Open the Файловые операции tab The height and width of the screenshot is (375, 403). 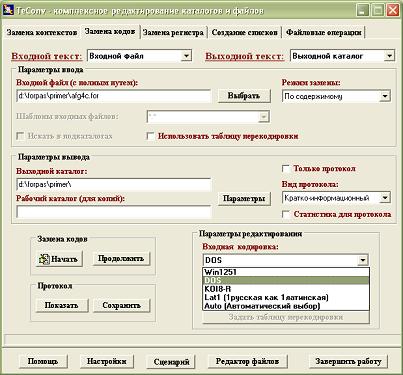pyautogui.click(x=324, y=33)
